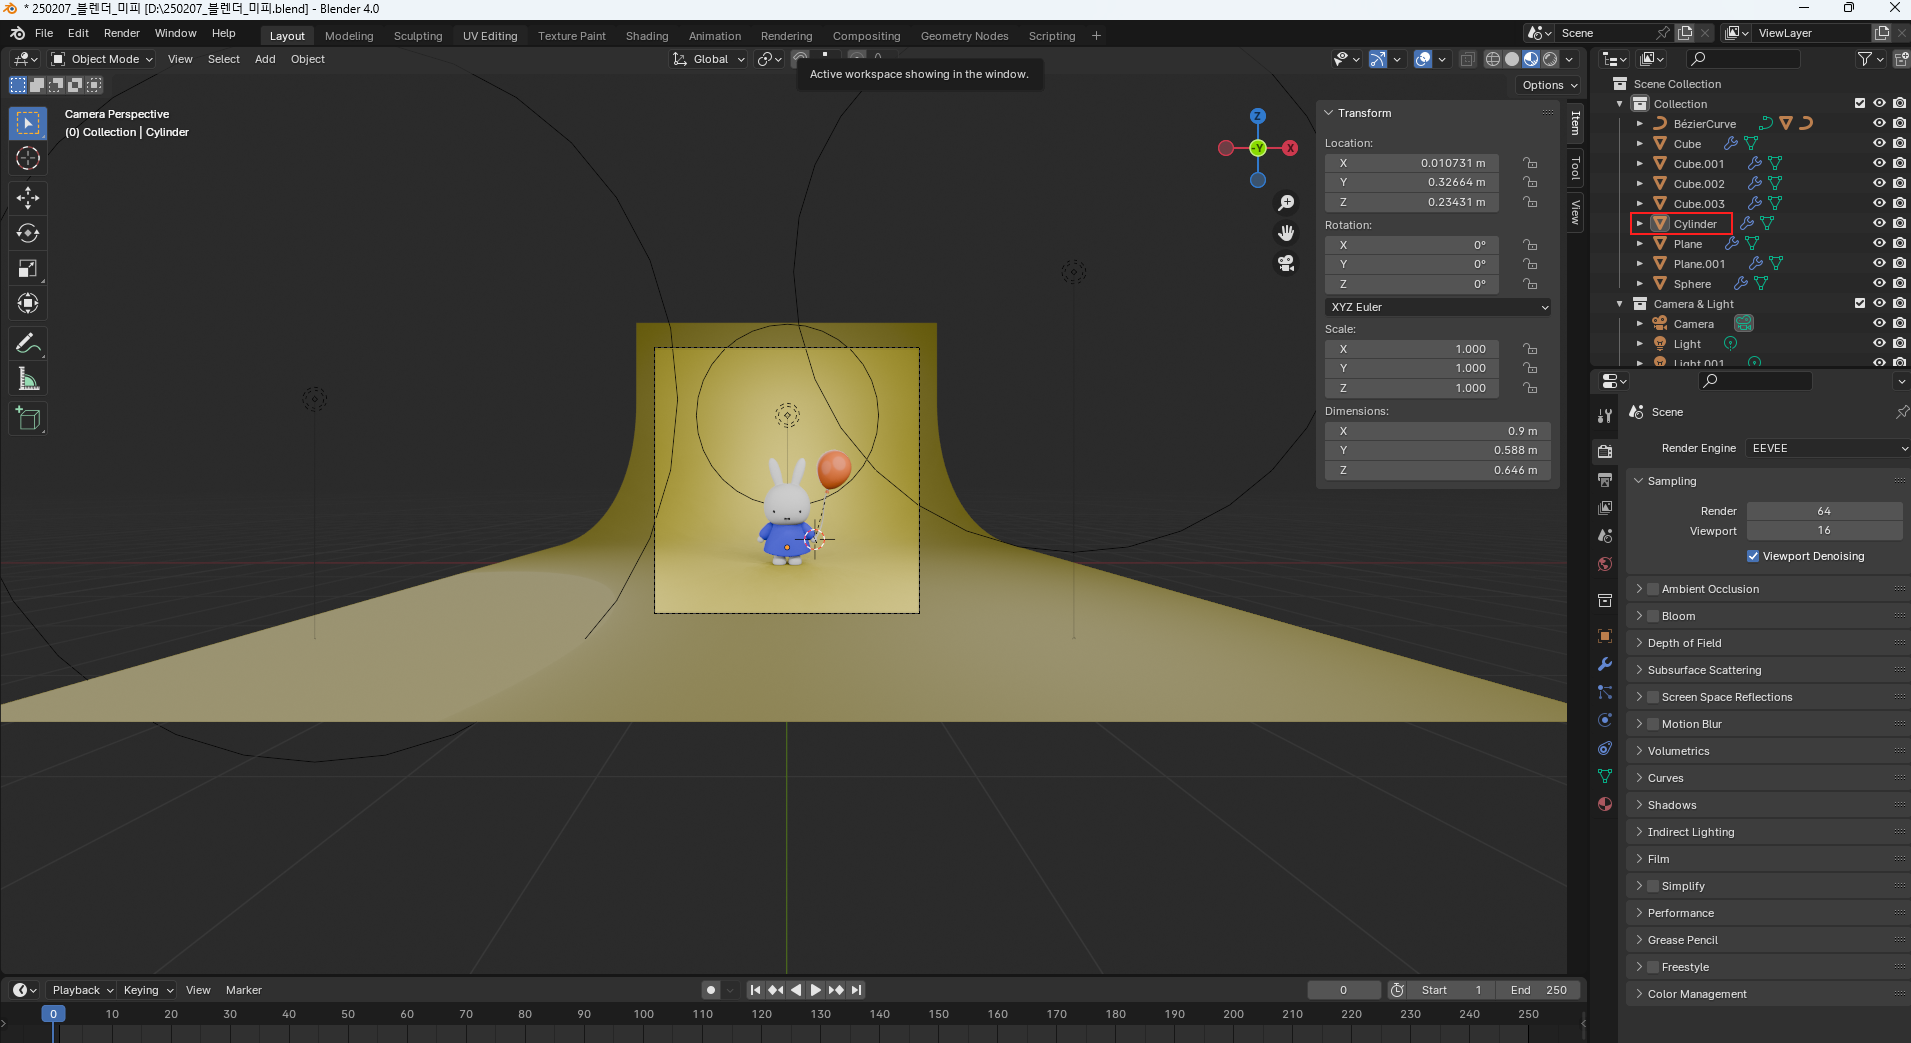
Task: Enable the Ambient Occlusion checkbox
Action: [1653, 589]
